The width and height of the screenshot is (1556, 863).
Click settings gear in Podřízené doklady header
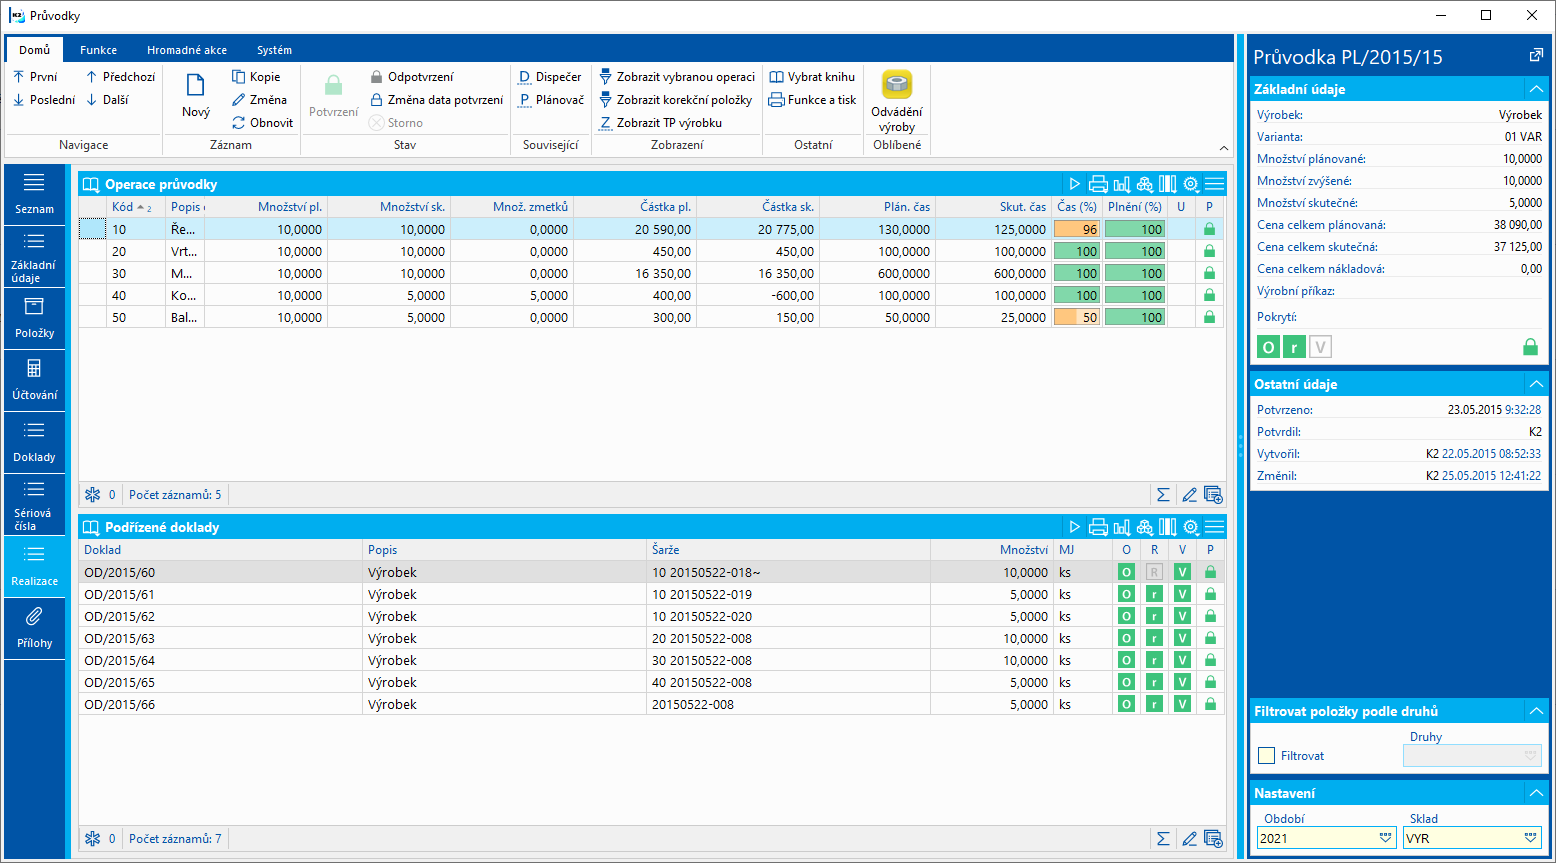coord(1190,527)
